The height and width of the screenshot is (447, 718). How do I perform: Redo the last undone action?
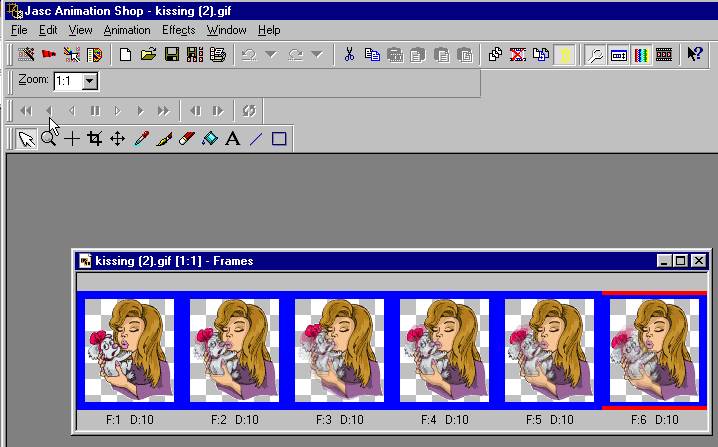click(x=295, y=55)
